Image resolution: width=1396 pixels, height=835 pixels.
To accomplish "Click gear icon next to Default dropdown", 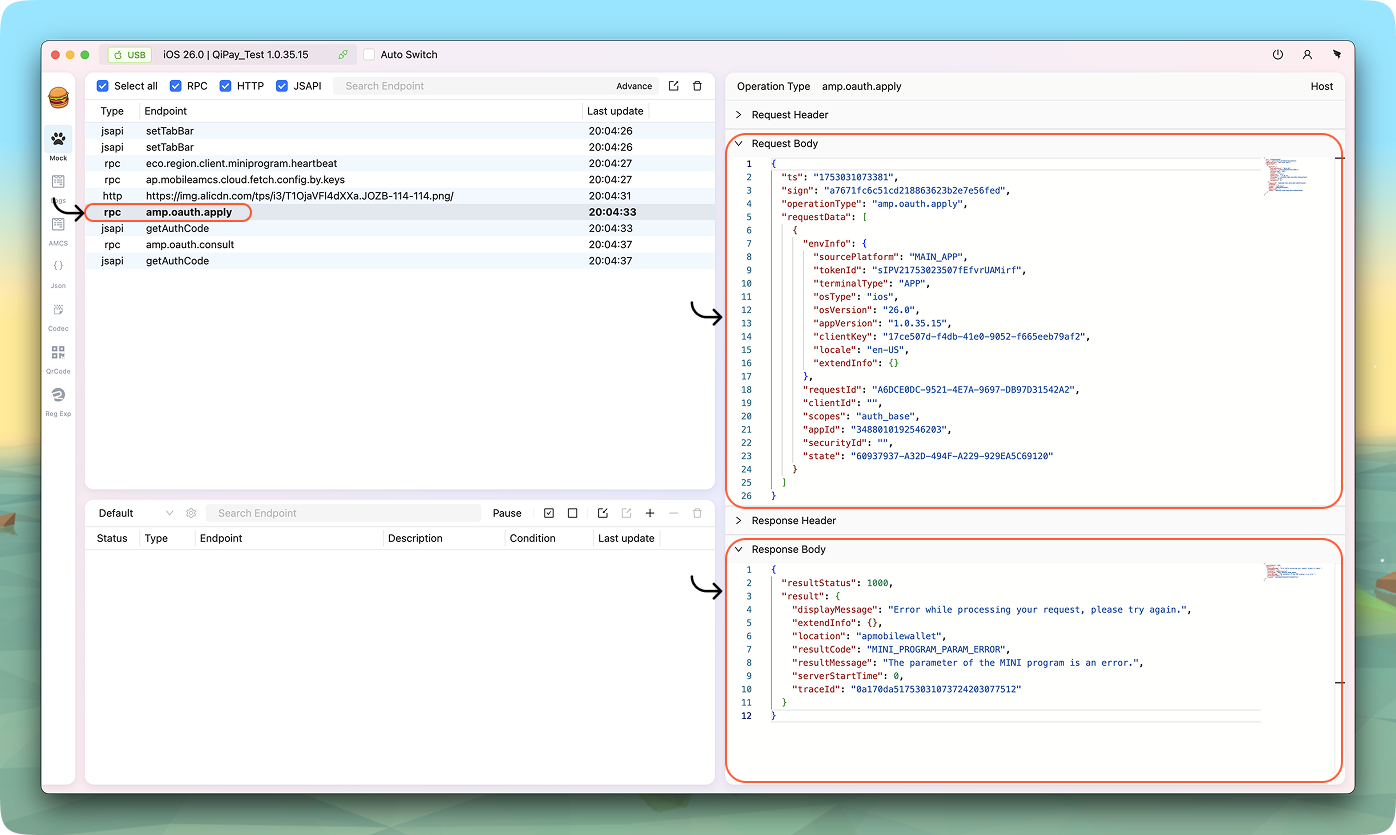I will (191, 513).
